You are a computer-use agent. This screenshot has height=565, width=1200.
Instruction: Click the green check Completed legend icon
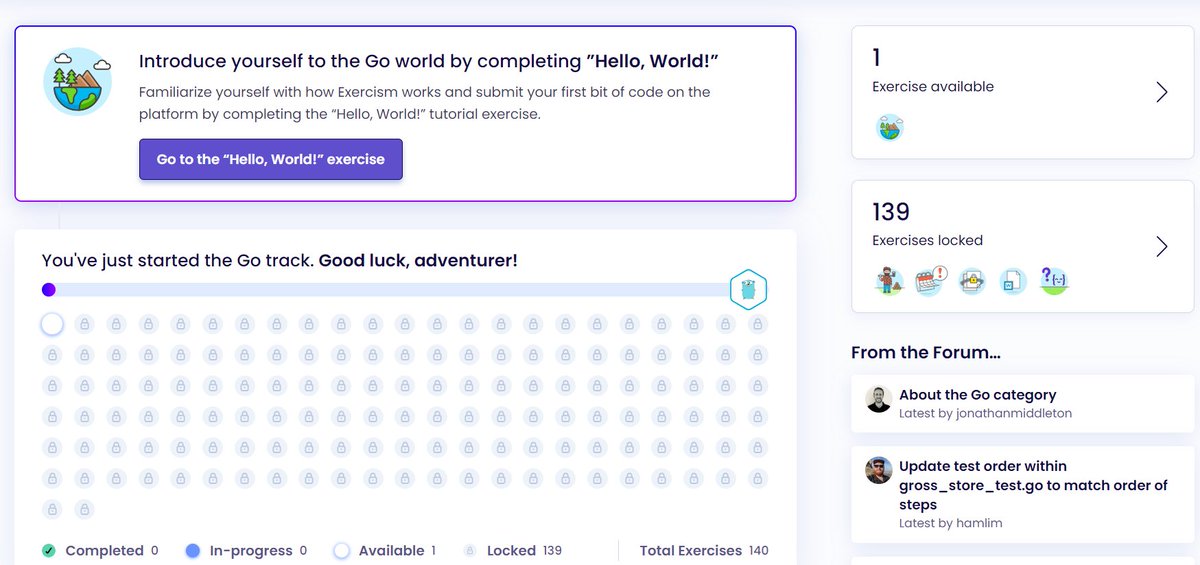pos(48,551)
